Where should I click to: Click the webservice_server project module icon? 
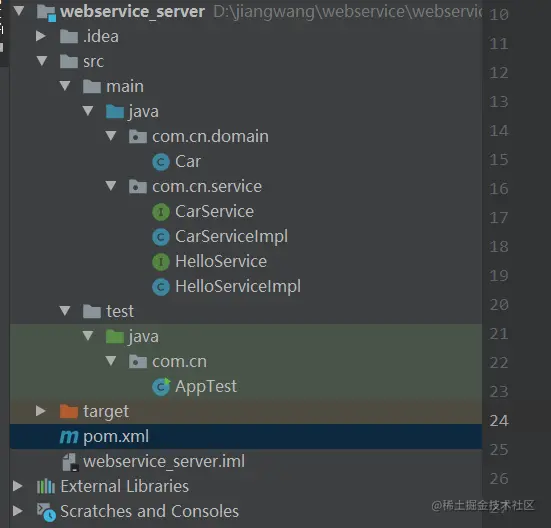tap(46, 12)
